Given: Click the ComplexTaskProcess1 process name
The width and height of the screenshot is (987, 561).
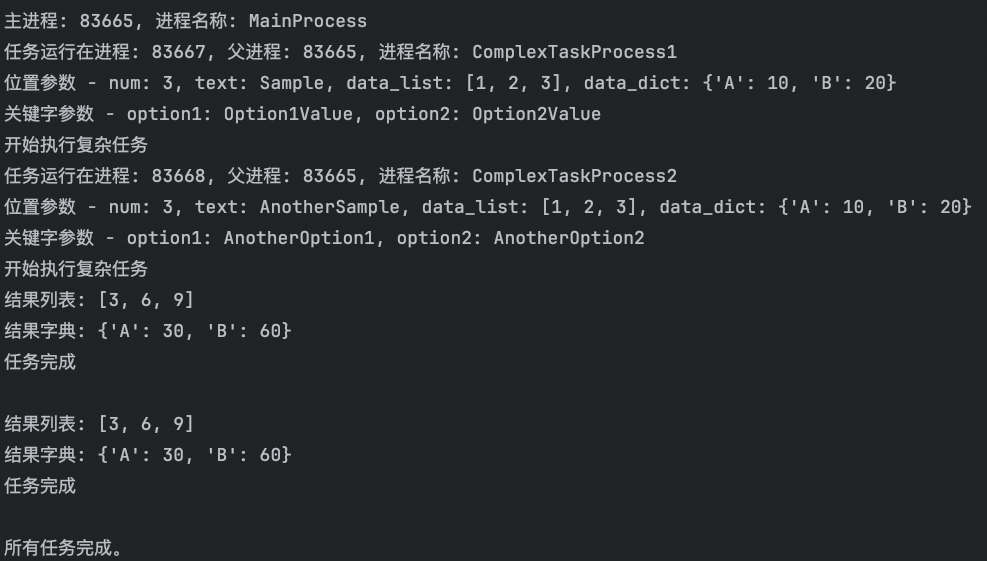Looking at the screenshot, I should point(574,52).
